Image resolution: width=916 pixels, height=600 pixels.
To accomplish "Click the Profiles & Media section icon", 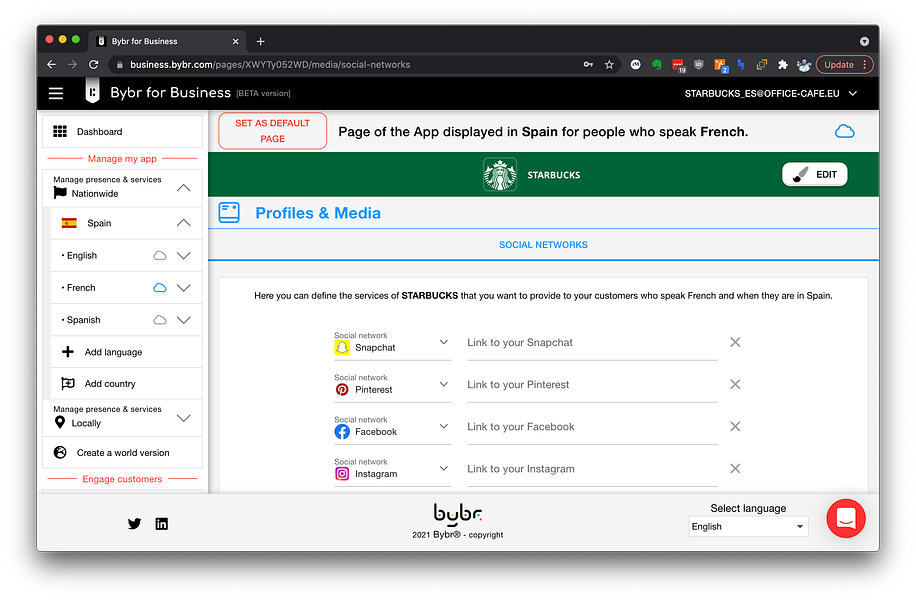I will [229, 213].
